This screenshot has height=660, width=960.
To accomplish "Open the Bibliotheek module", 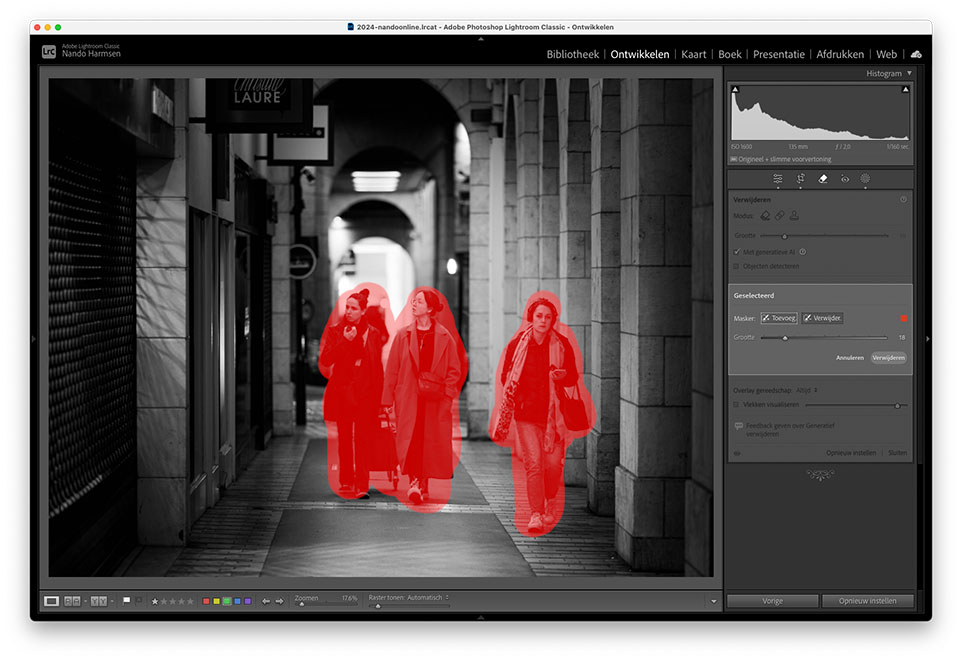I will click(572, 54).
